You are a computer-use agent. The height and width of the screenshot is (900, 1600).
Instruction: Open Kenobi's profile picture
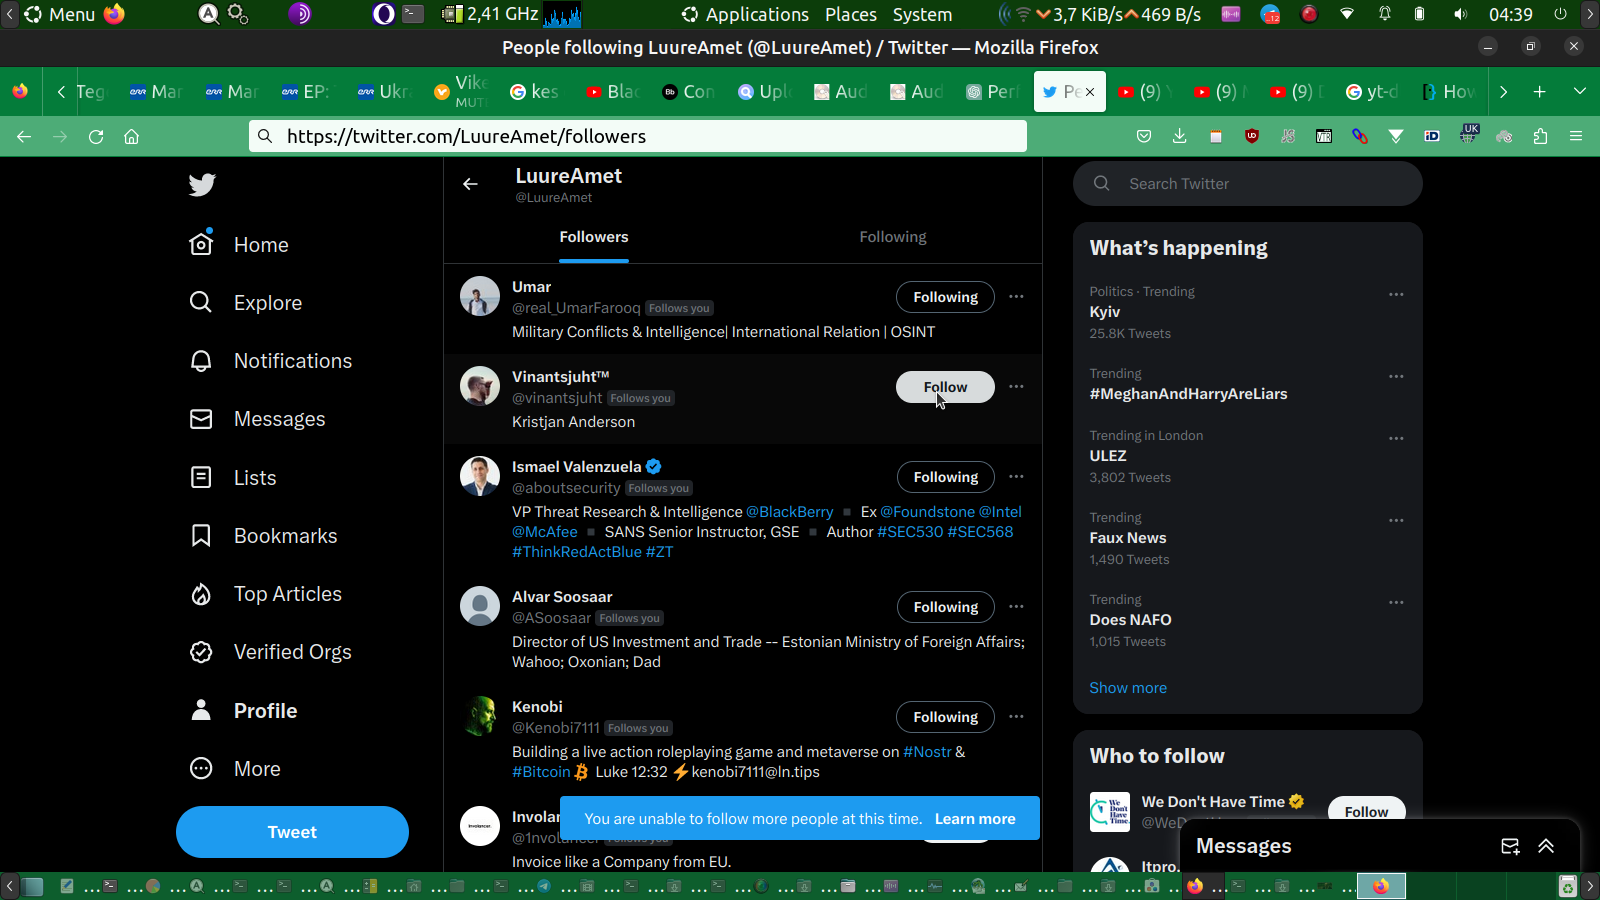coord(480,717)
